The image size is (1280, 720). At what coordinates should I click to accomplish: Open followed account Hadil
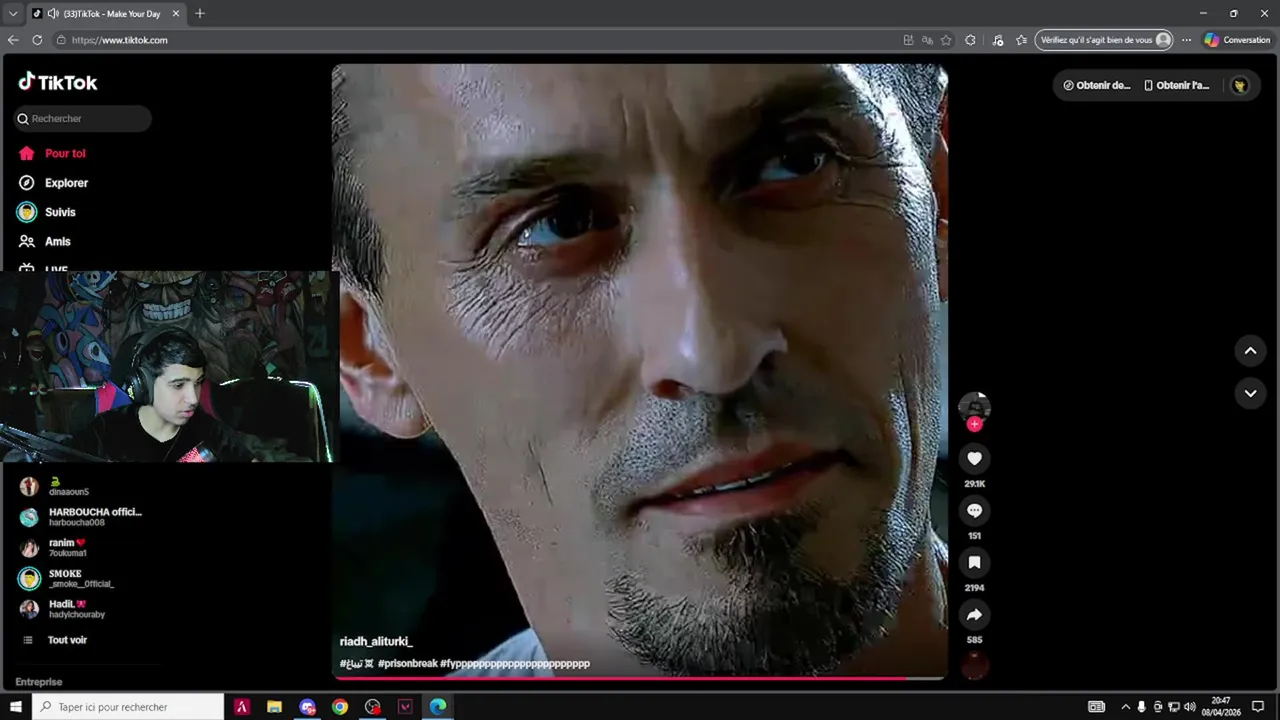[63, 609]
